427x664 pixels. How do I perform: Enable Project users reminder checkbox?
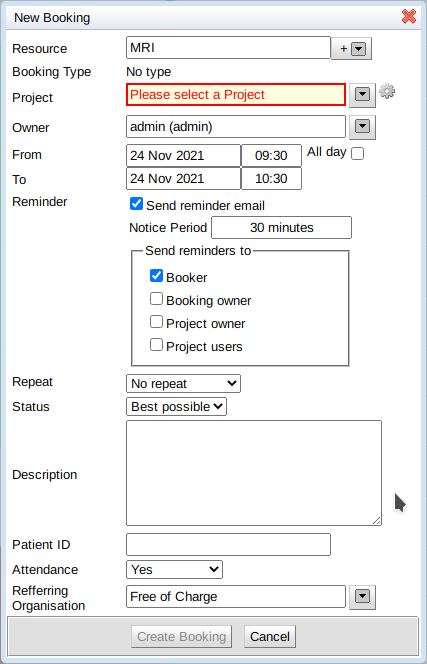(x=156, y=345)
